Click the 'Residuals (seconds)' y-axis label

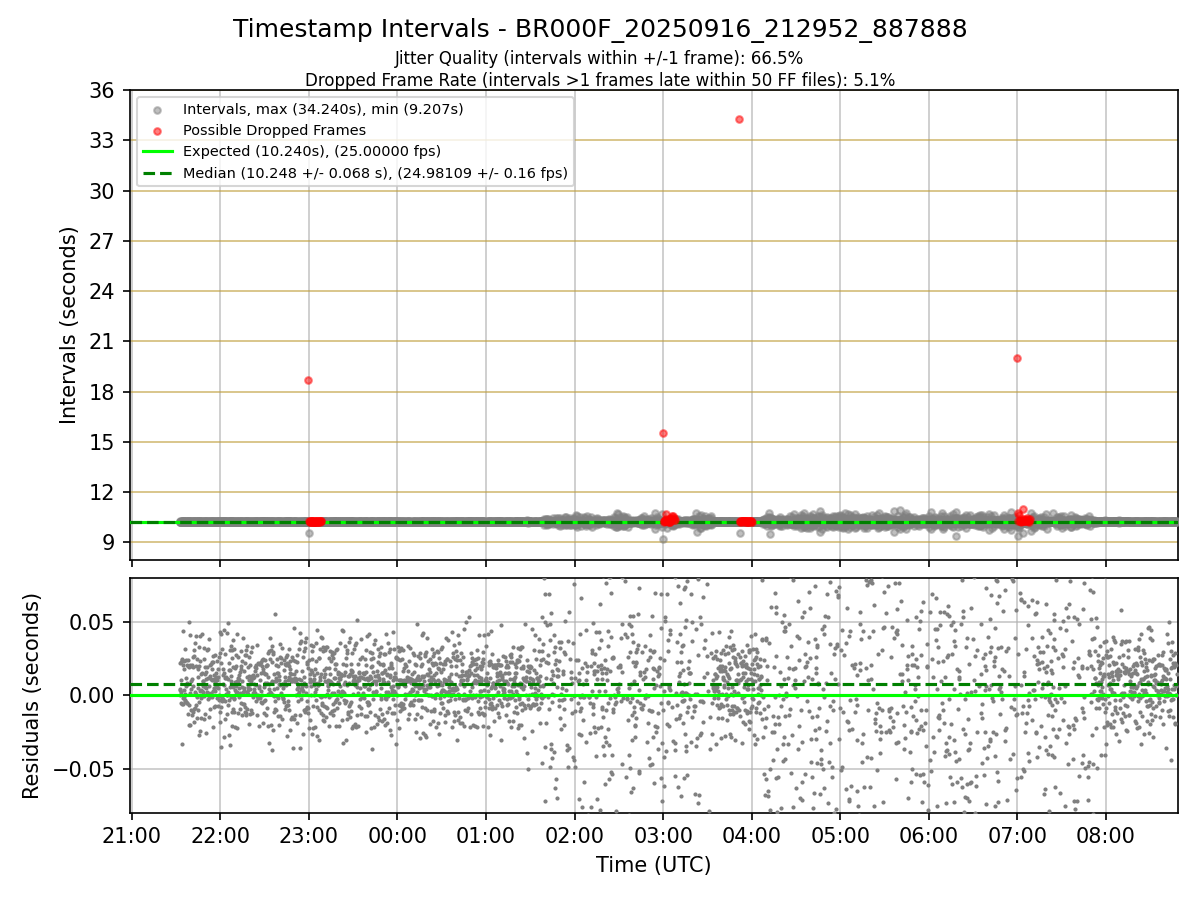coord(32,696)
